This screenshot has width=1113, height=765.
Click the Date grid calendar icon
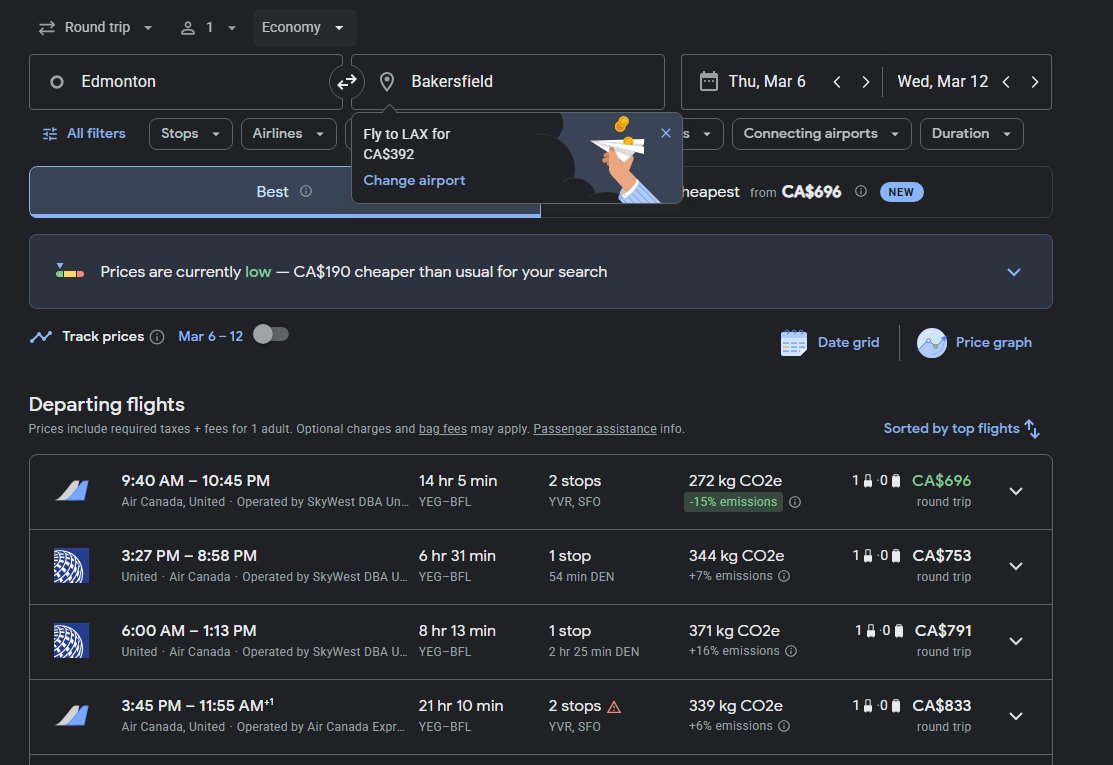(794, 343)
